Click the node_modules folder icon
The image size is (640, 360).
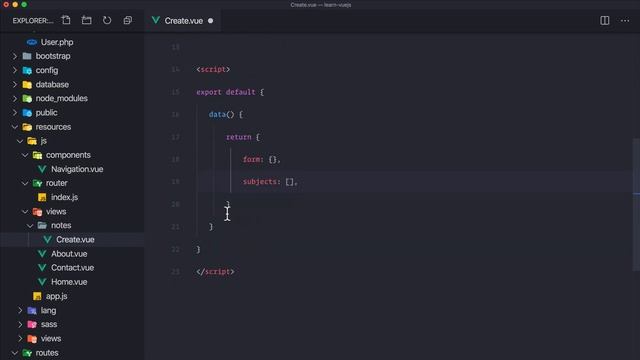27,98
